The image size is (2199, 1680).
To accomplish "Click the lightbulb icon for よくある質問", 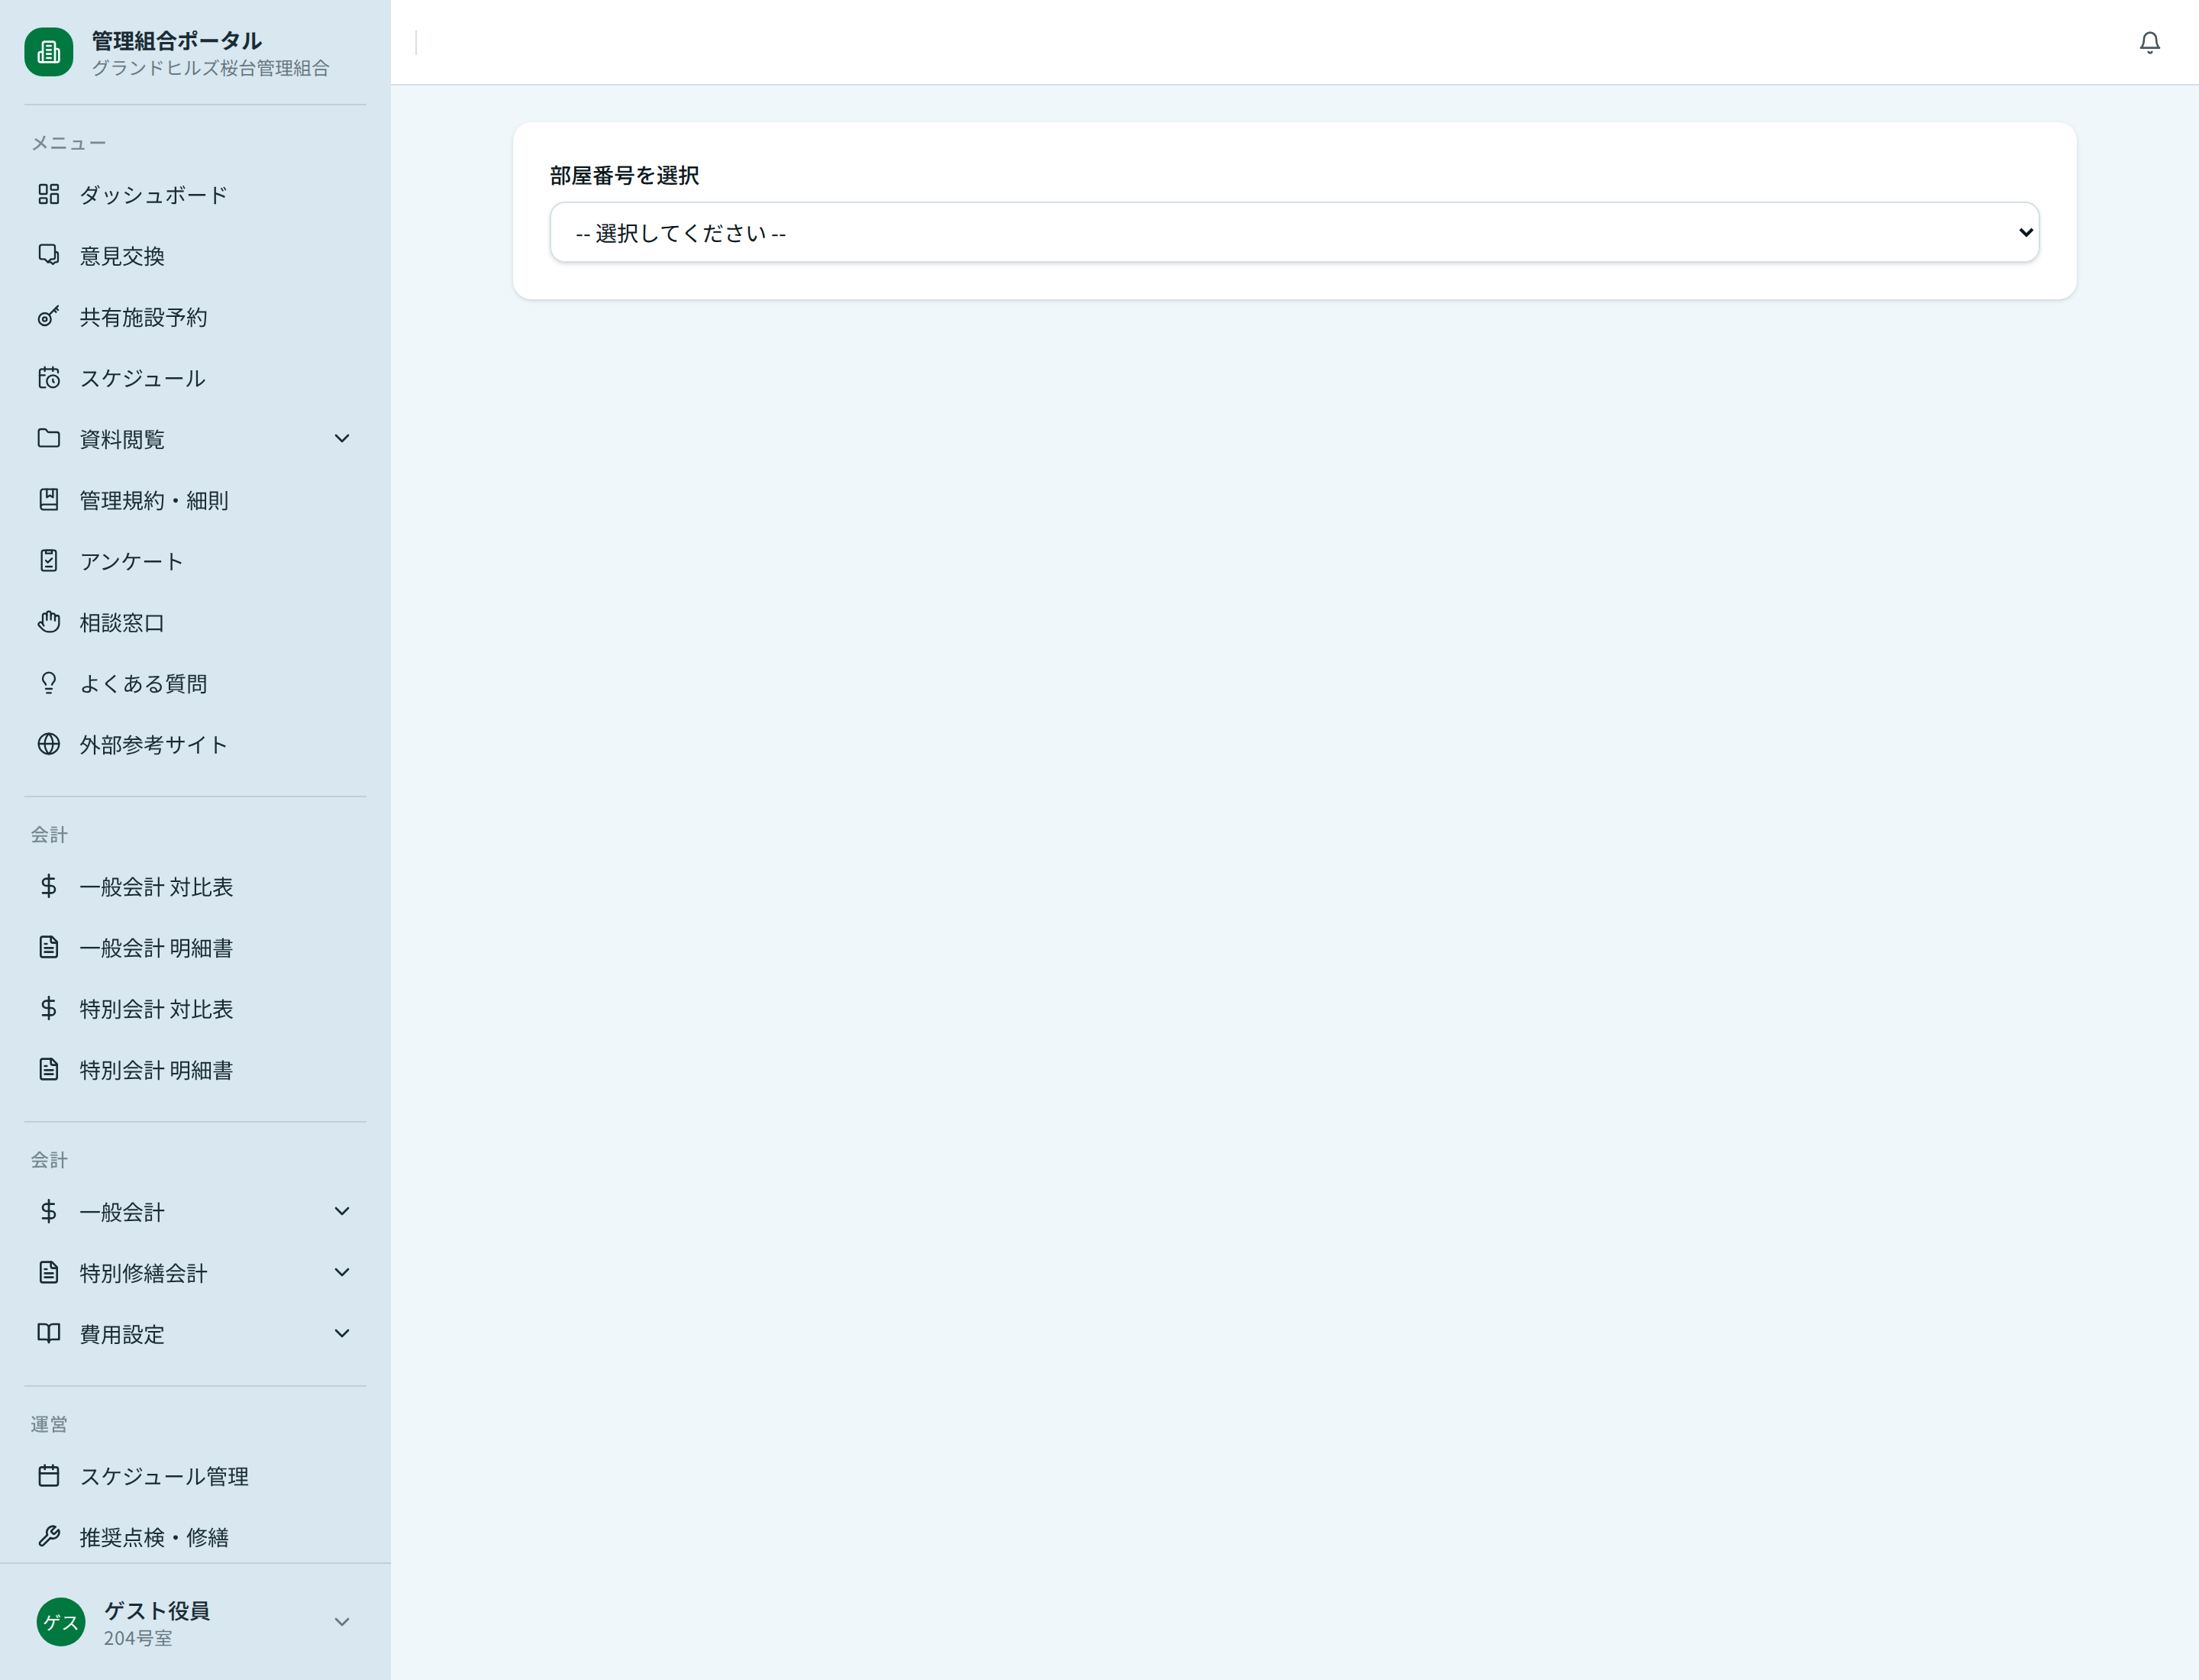I will (x=48, y=683).
